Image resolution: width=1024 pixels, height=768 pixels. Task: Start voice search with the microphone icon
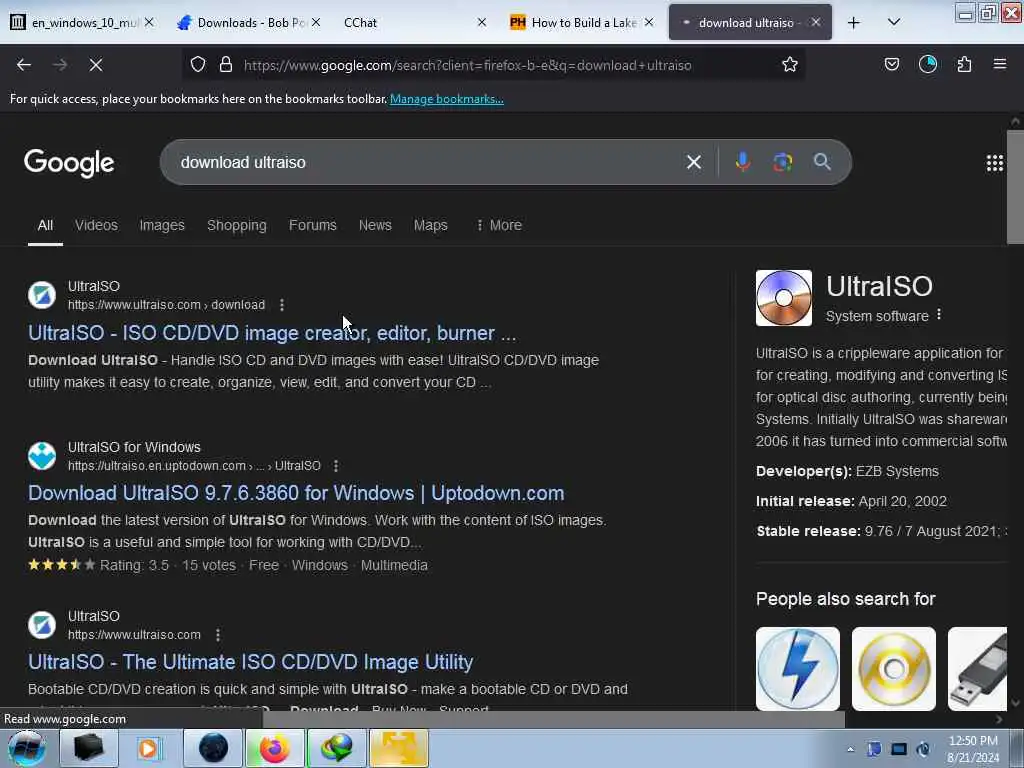pyautogui.click(x=743, y=162)
